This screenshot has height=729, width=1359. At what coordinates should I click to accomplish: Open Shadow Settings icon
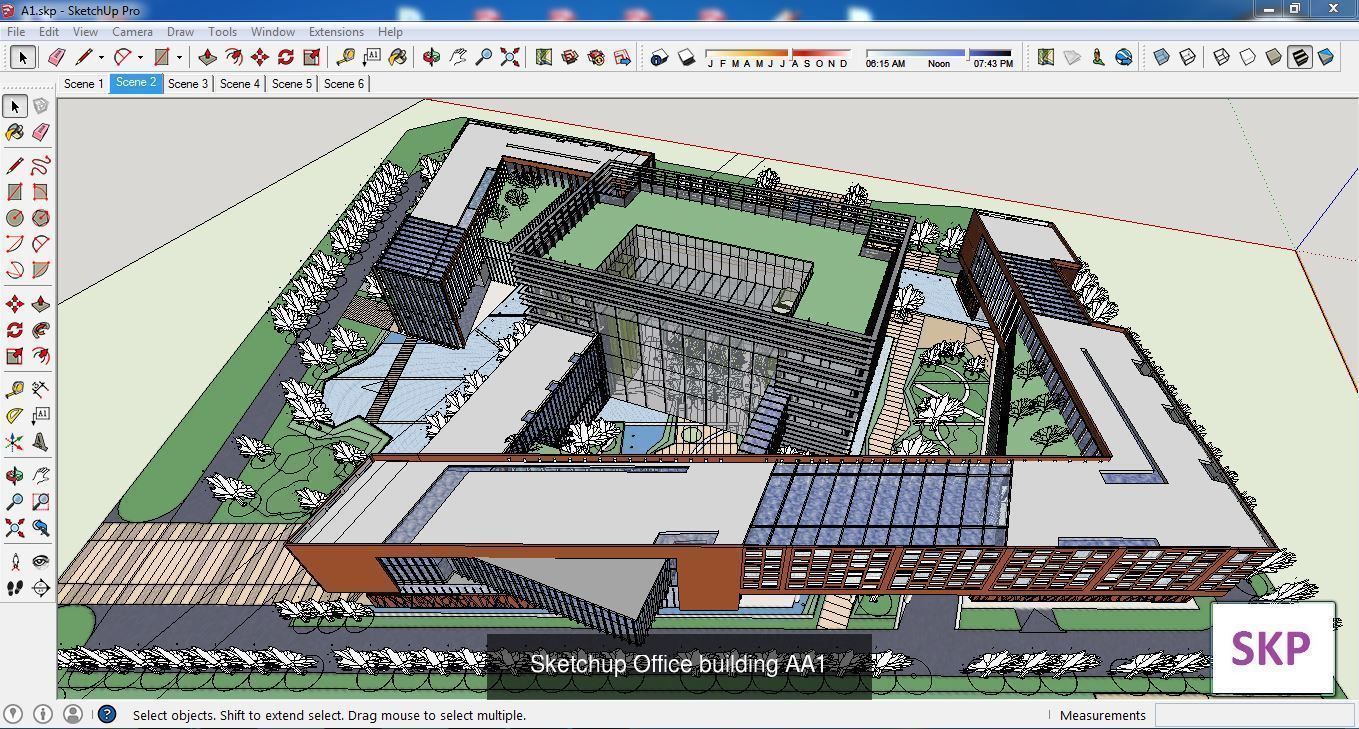659,57
